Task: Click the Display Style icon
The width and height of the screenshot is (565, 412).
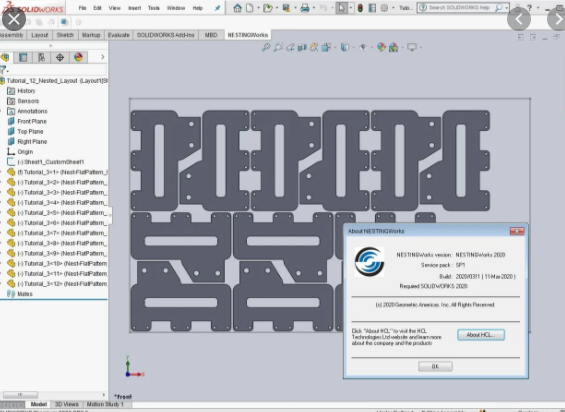Action: (345, 47)
